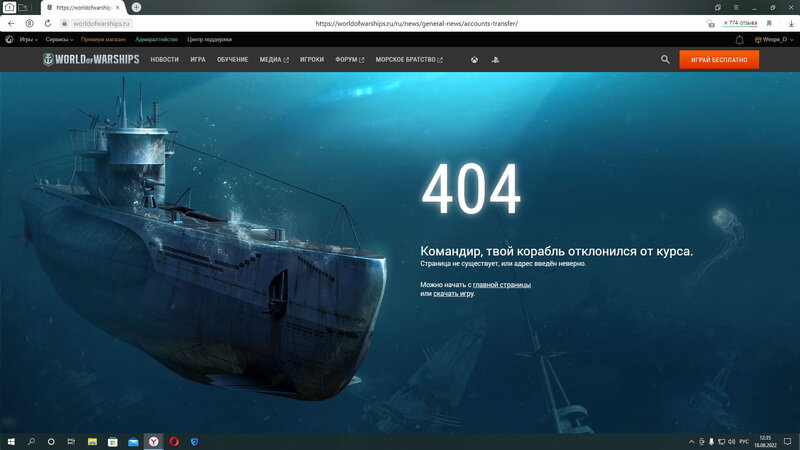Open the taskbar clock and date
This screenshot has width=800, height=450.
click(765, 441)
